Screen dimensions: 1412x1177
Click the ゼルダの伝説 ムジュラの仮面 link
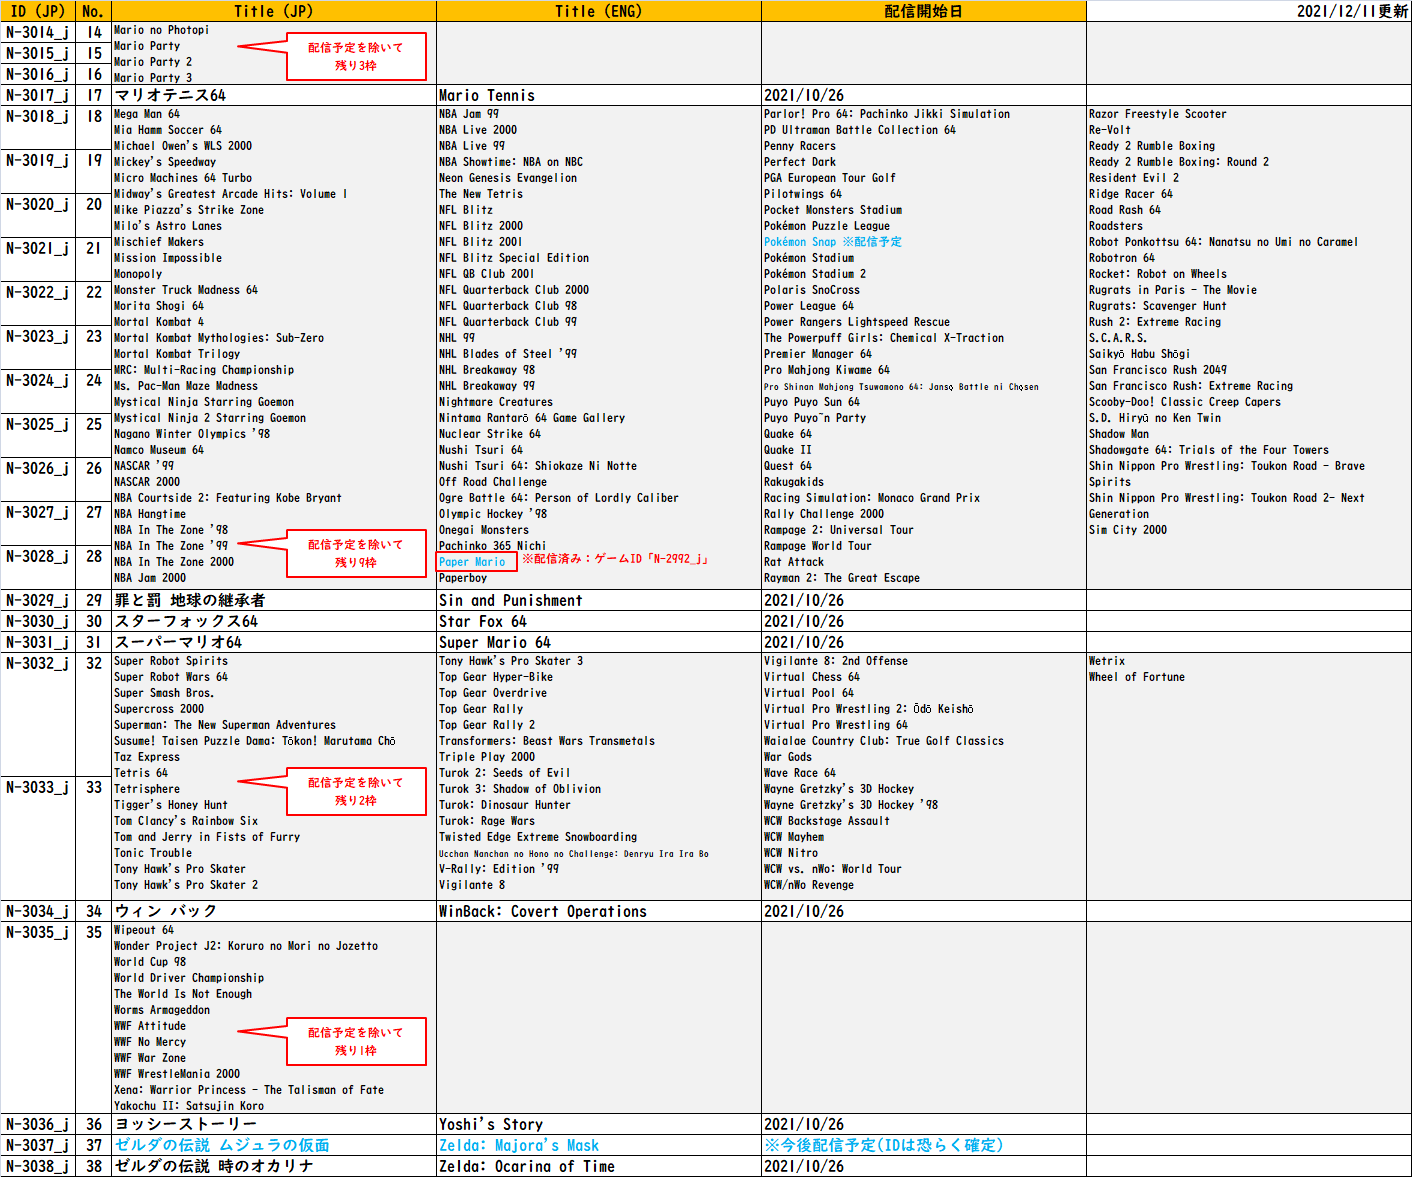[222, 1145]
